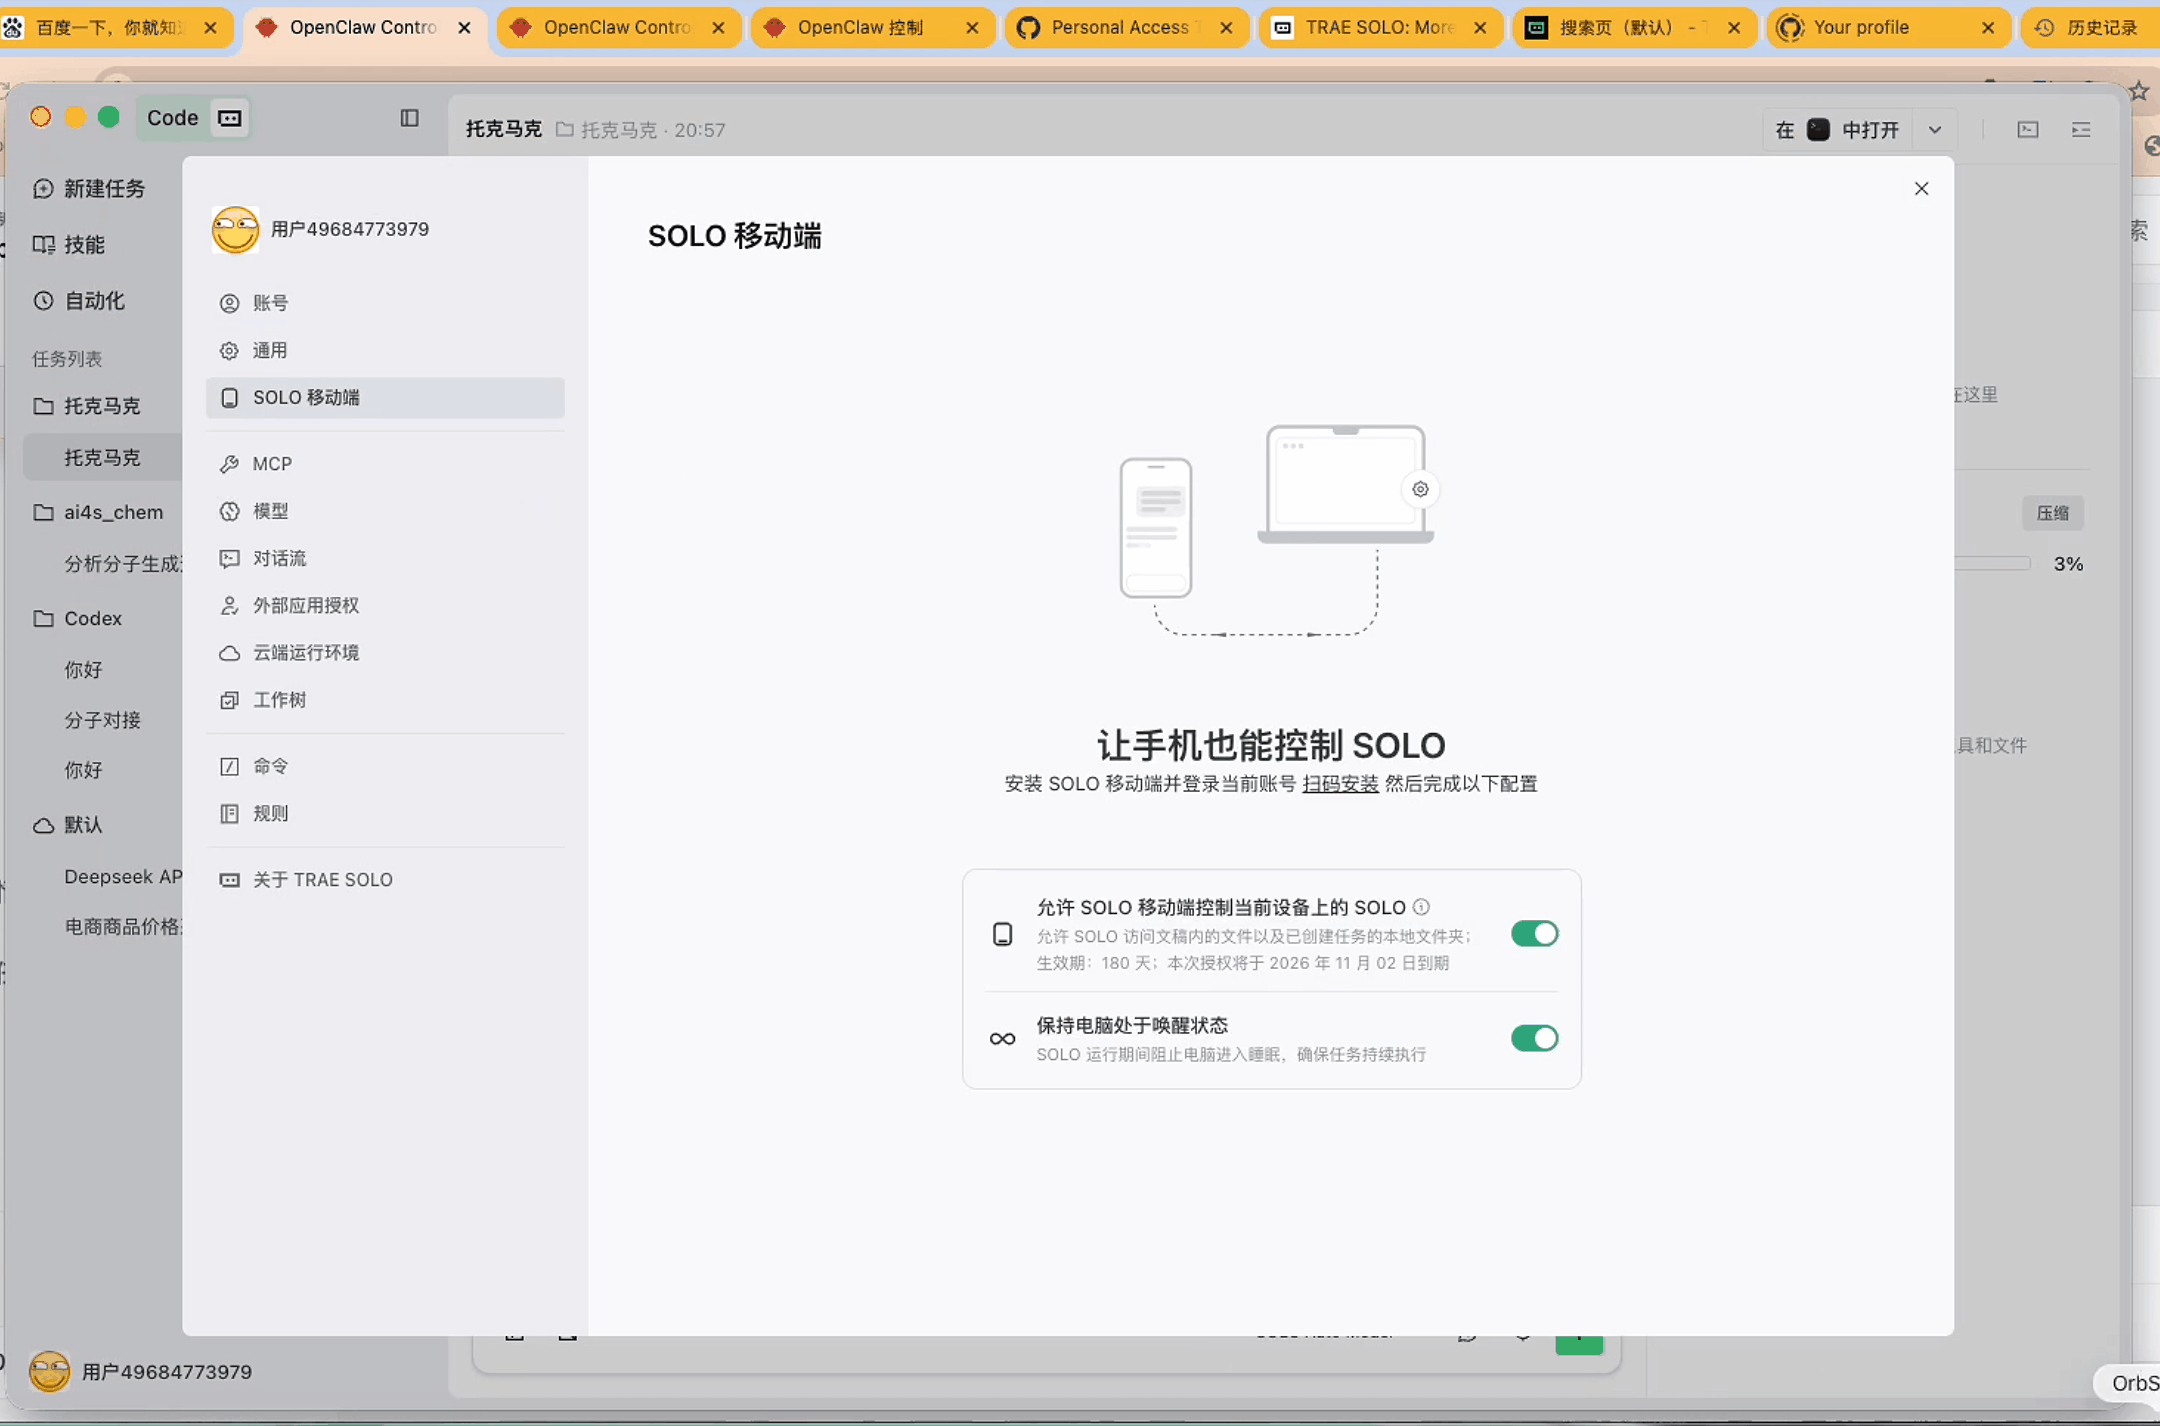Close the 百度一下 browser tab

210,28
